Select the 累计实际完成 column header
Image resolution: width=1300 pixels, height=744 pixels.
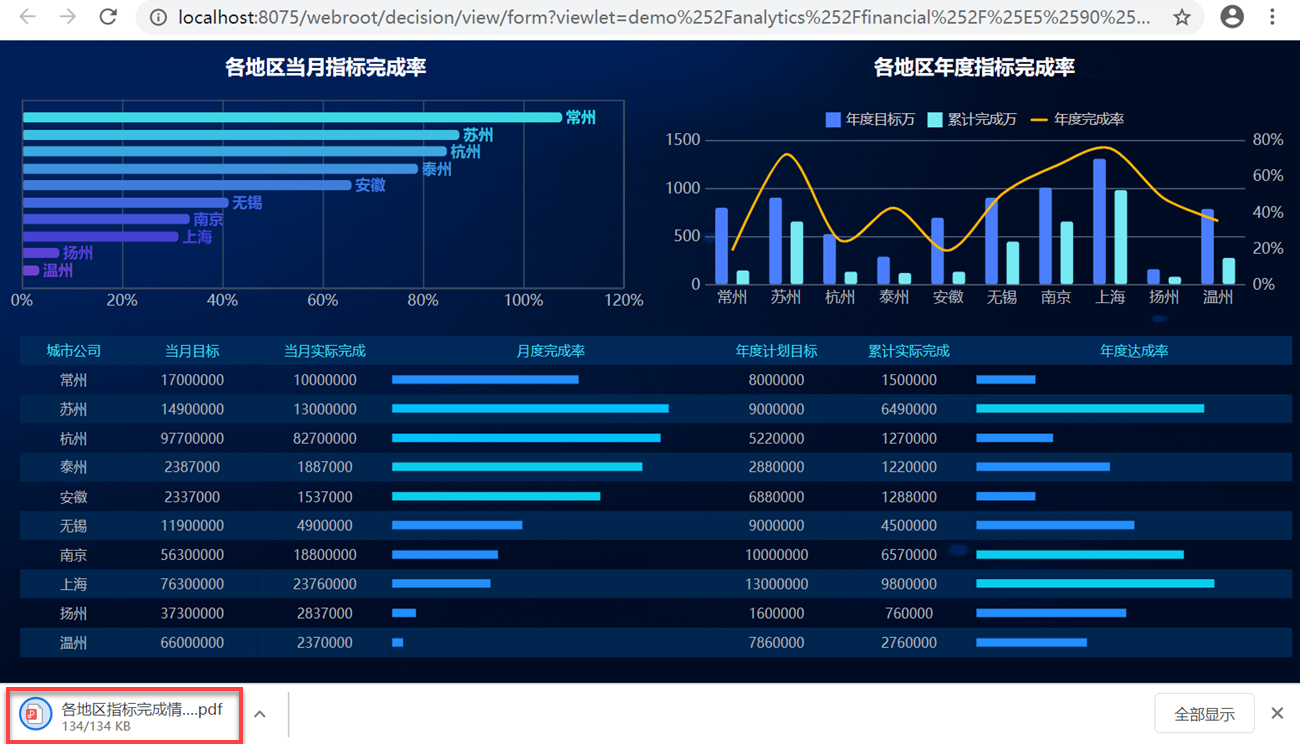pos(909,351)
